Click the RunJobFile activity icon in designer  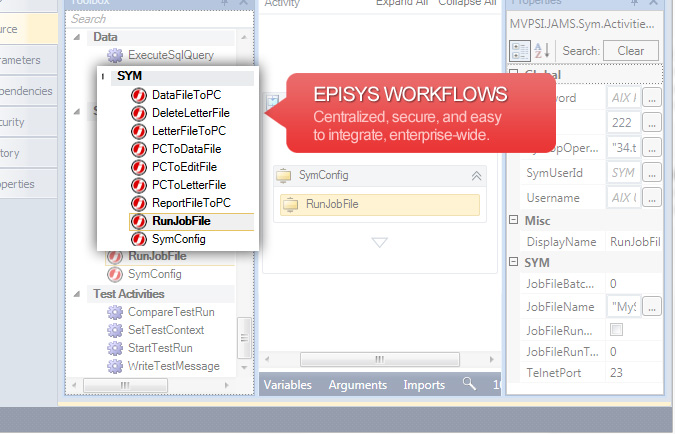tap(291, 205)
